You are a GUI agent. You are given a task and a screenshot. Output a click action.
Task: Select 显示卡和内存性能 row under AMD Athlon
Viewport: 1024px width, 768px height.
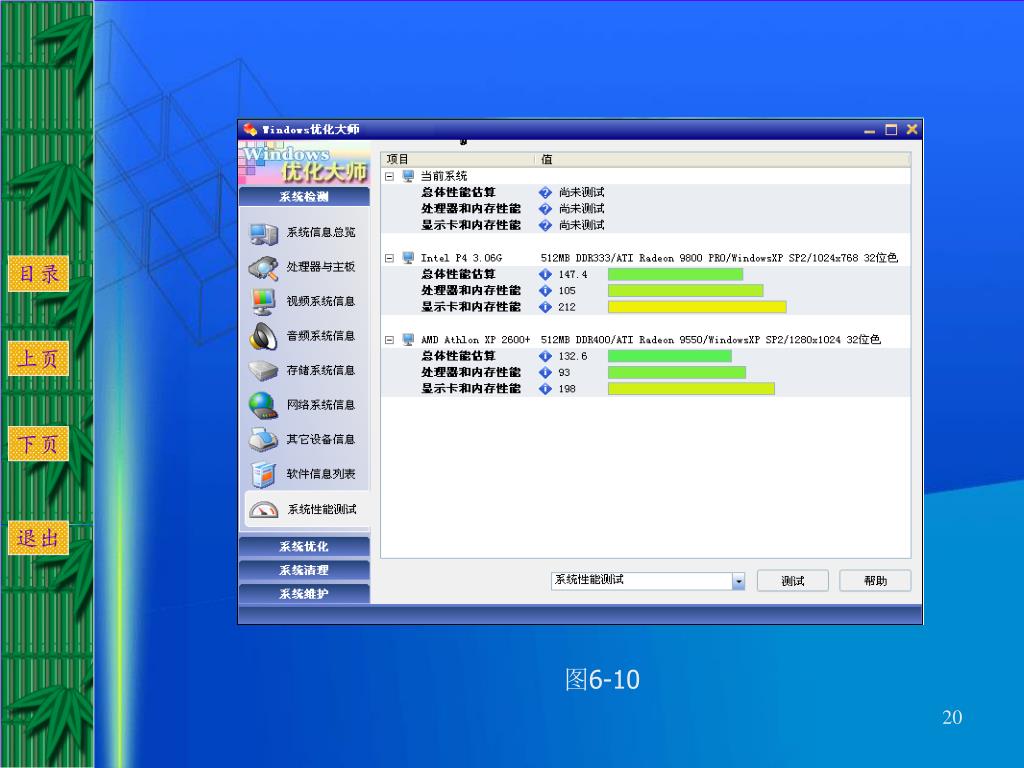pos(645,389)
